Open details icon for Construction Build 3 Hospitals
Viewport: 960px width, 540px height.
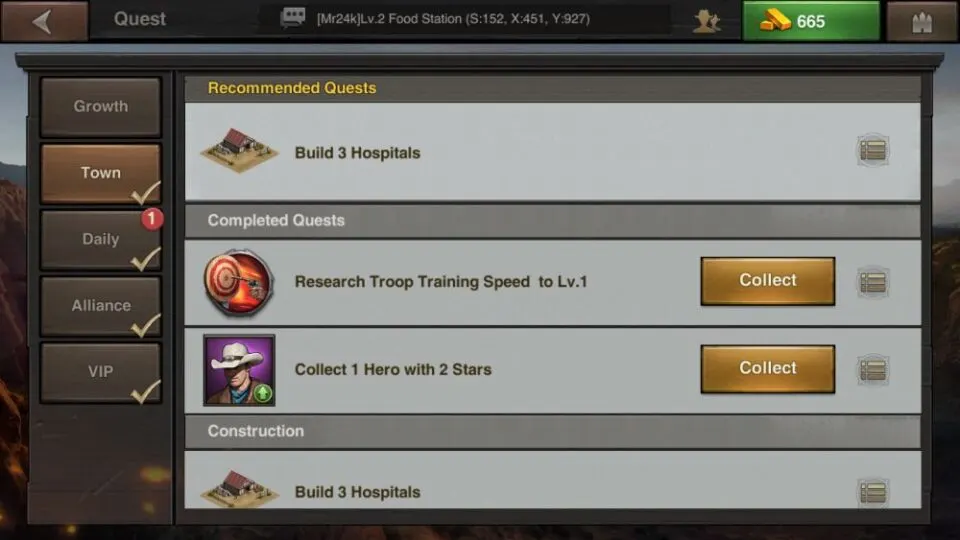tap(873, 492)
